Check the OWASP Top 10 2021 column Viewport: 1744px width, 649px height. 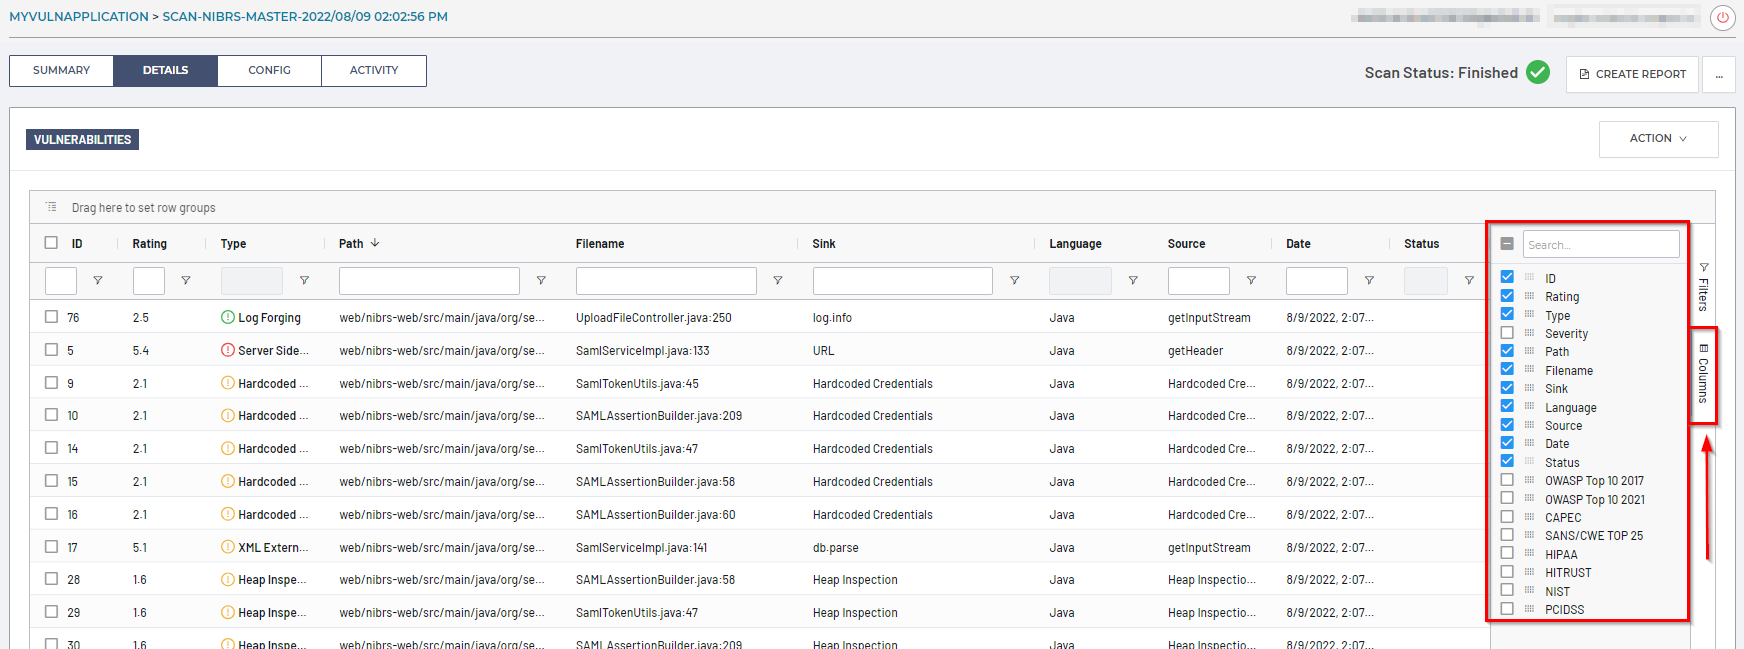coord(1507,499)
